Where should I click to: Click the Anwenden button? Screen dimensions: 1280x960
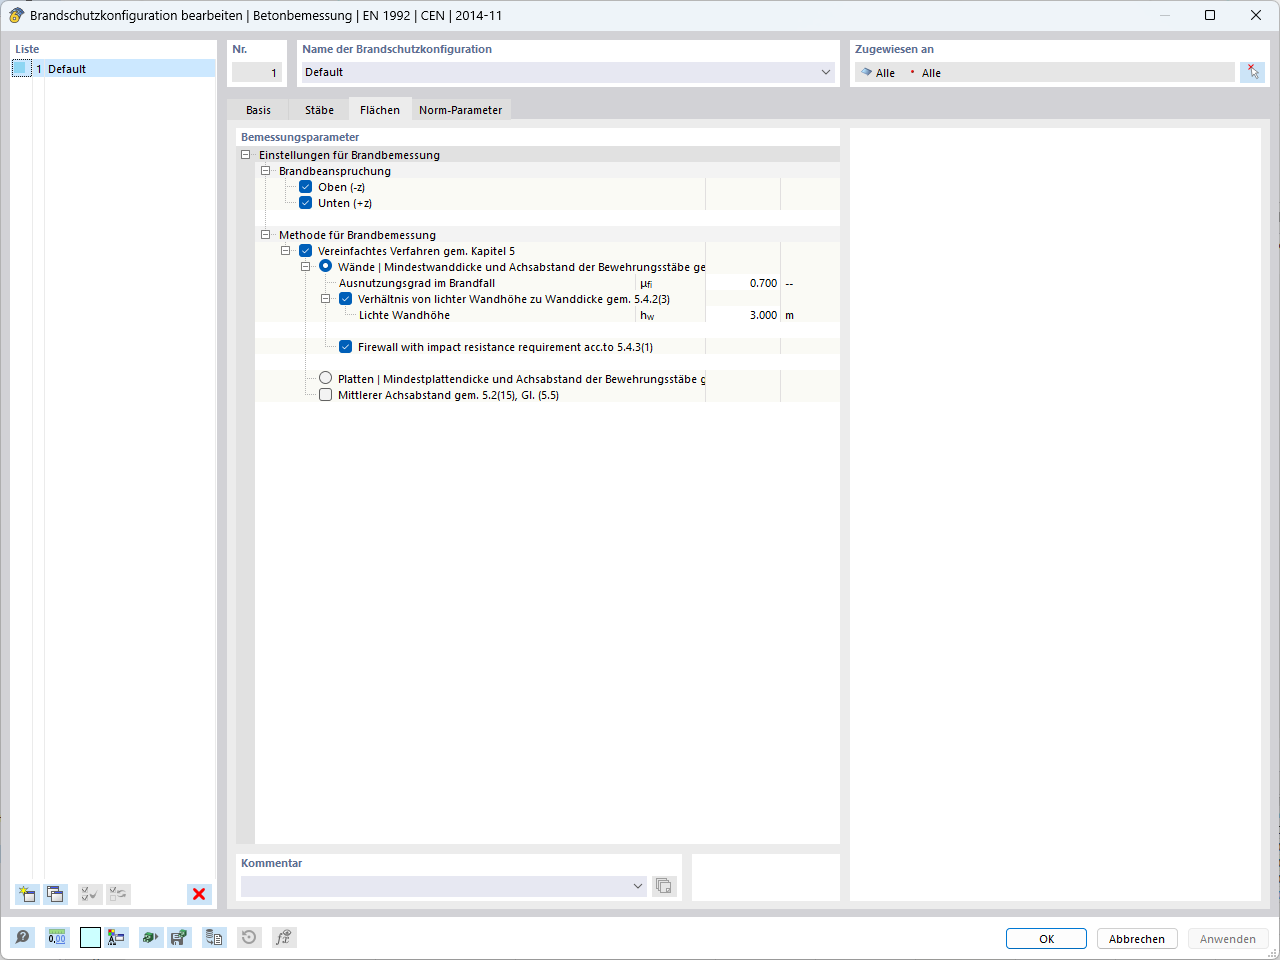(x=1228, y=939)
